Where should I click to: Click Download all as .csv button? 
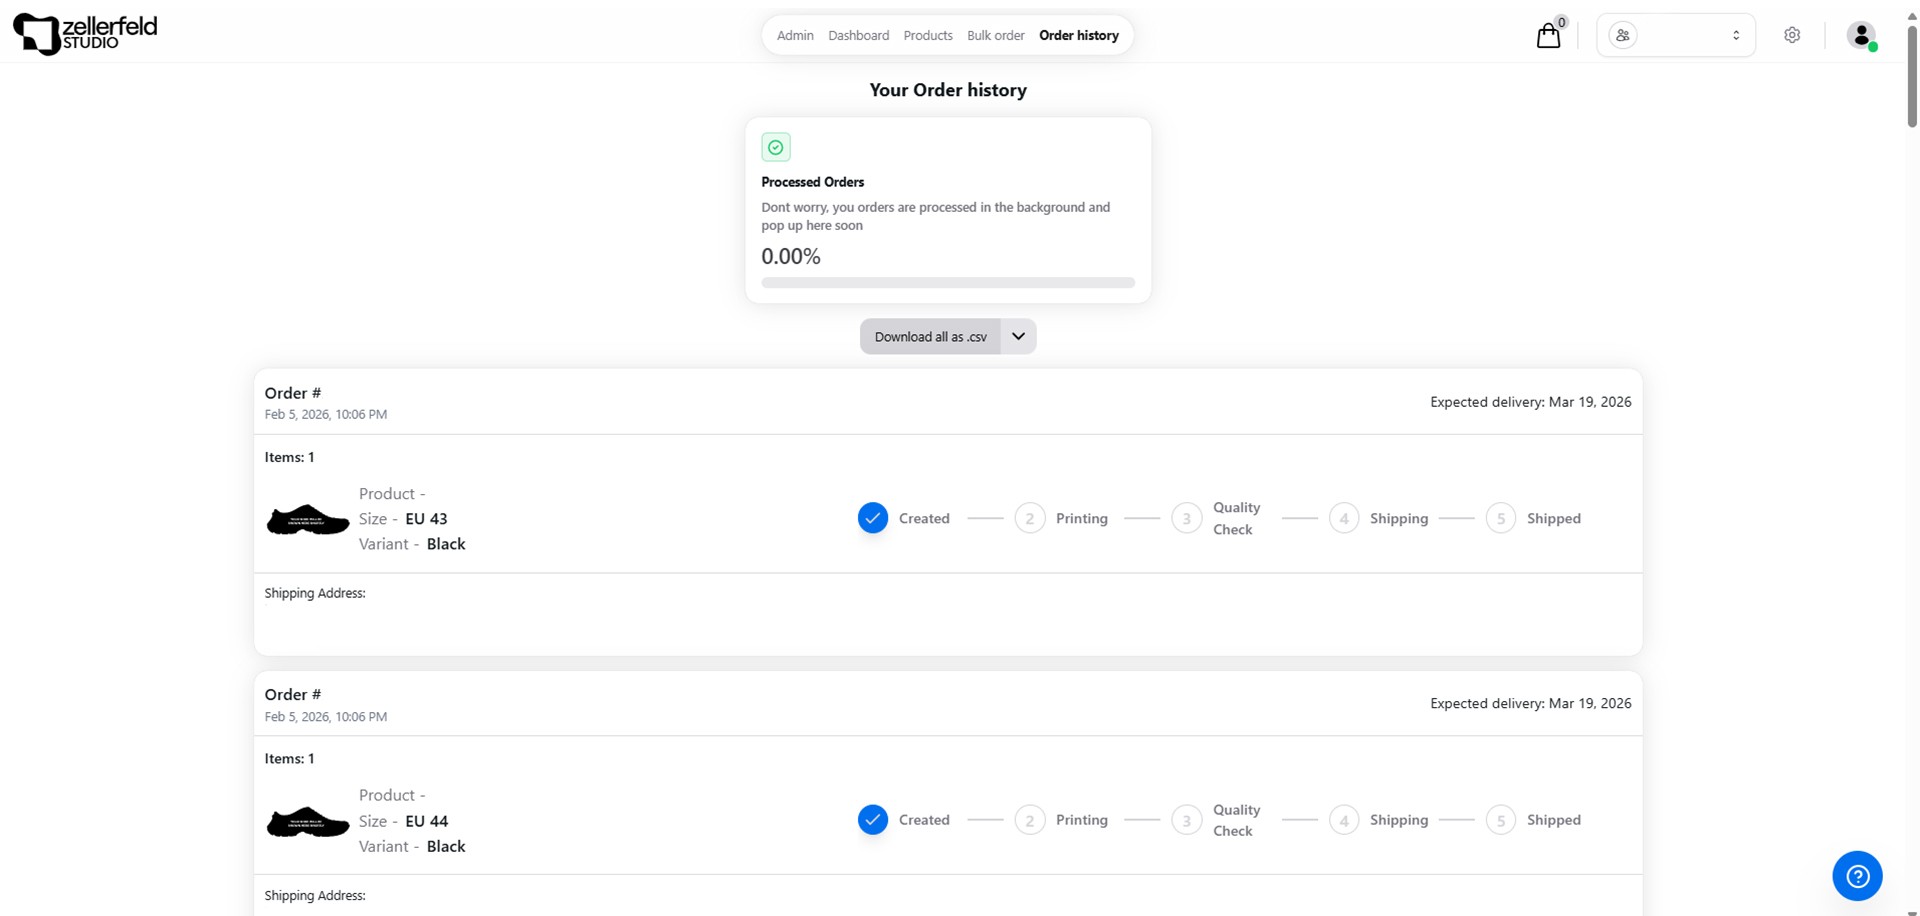point(930,336)
